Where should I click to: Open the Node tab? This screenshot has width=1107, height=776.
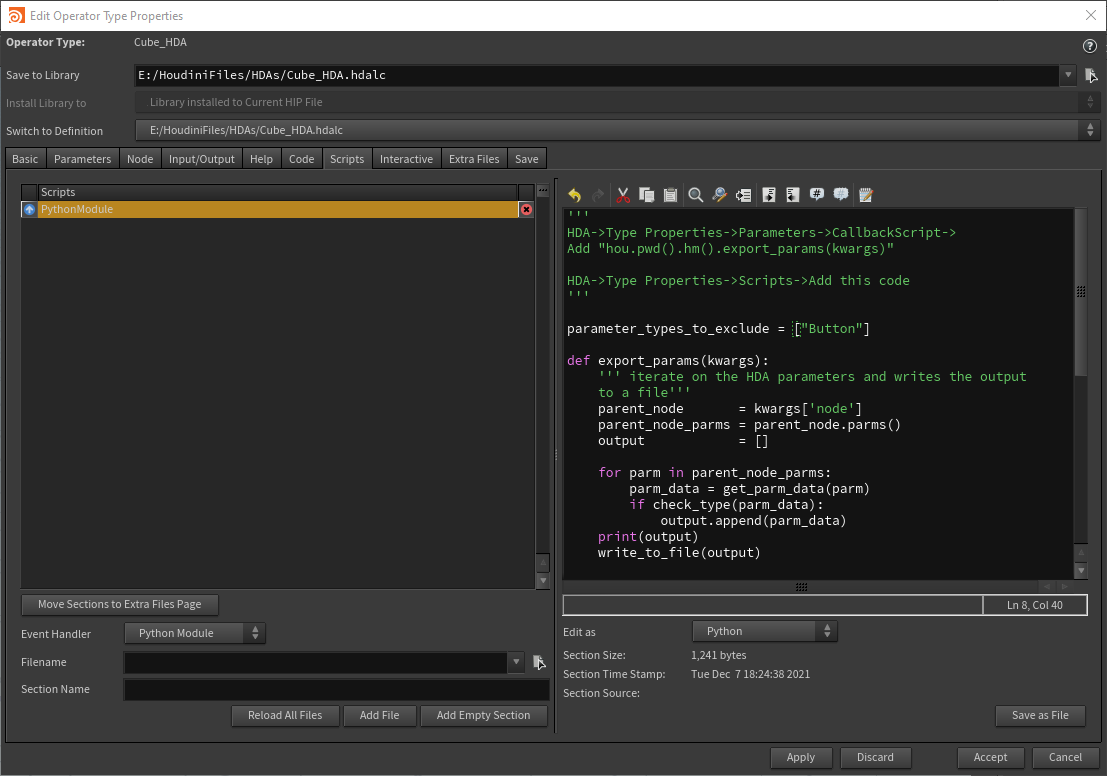[x=140, y=159]
